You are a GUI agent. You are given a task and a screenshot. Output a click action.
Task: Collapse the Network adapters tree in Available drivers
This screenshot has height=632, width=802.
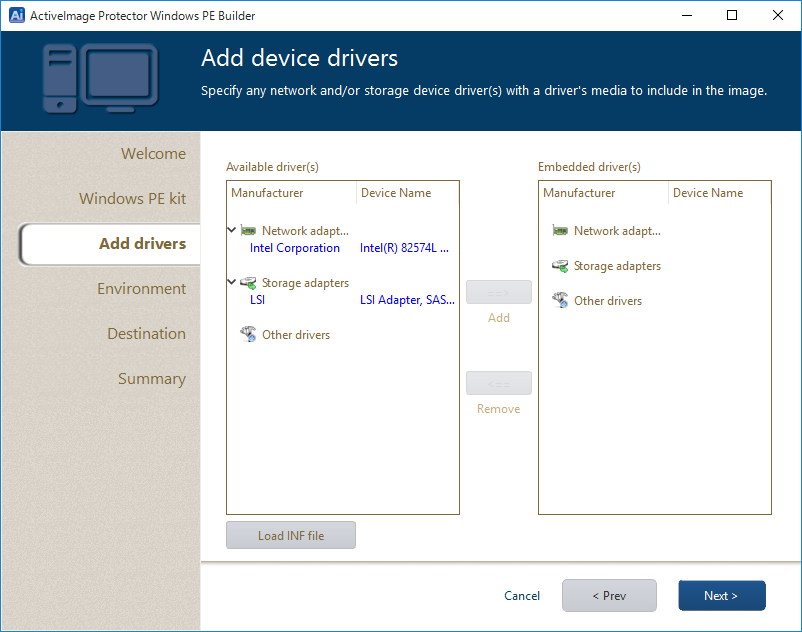(232, 230)
